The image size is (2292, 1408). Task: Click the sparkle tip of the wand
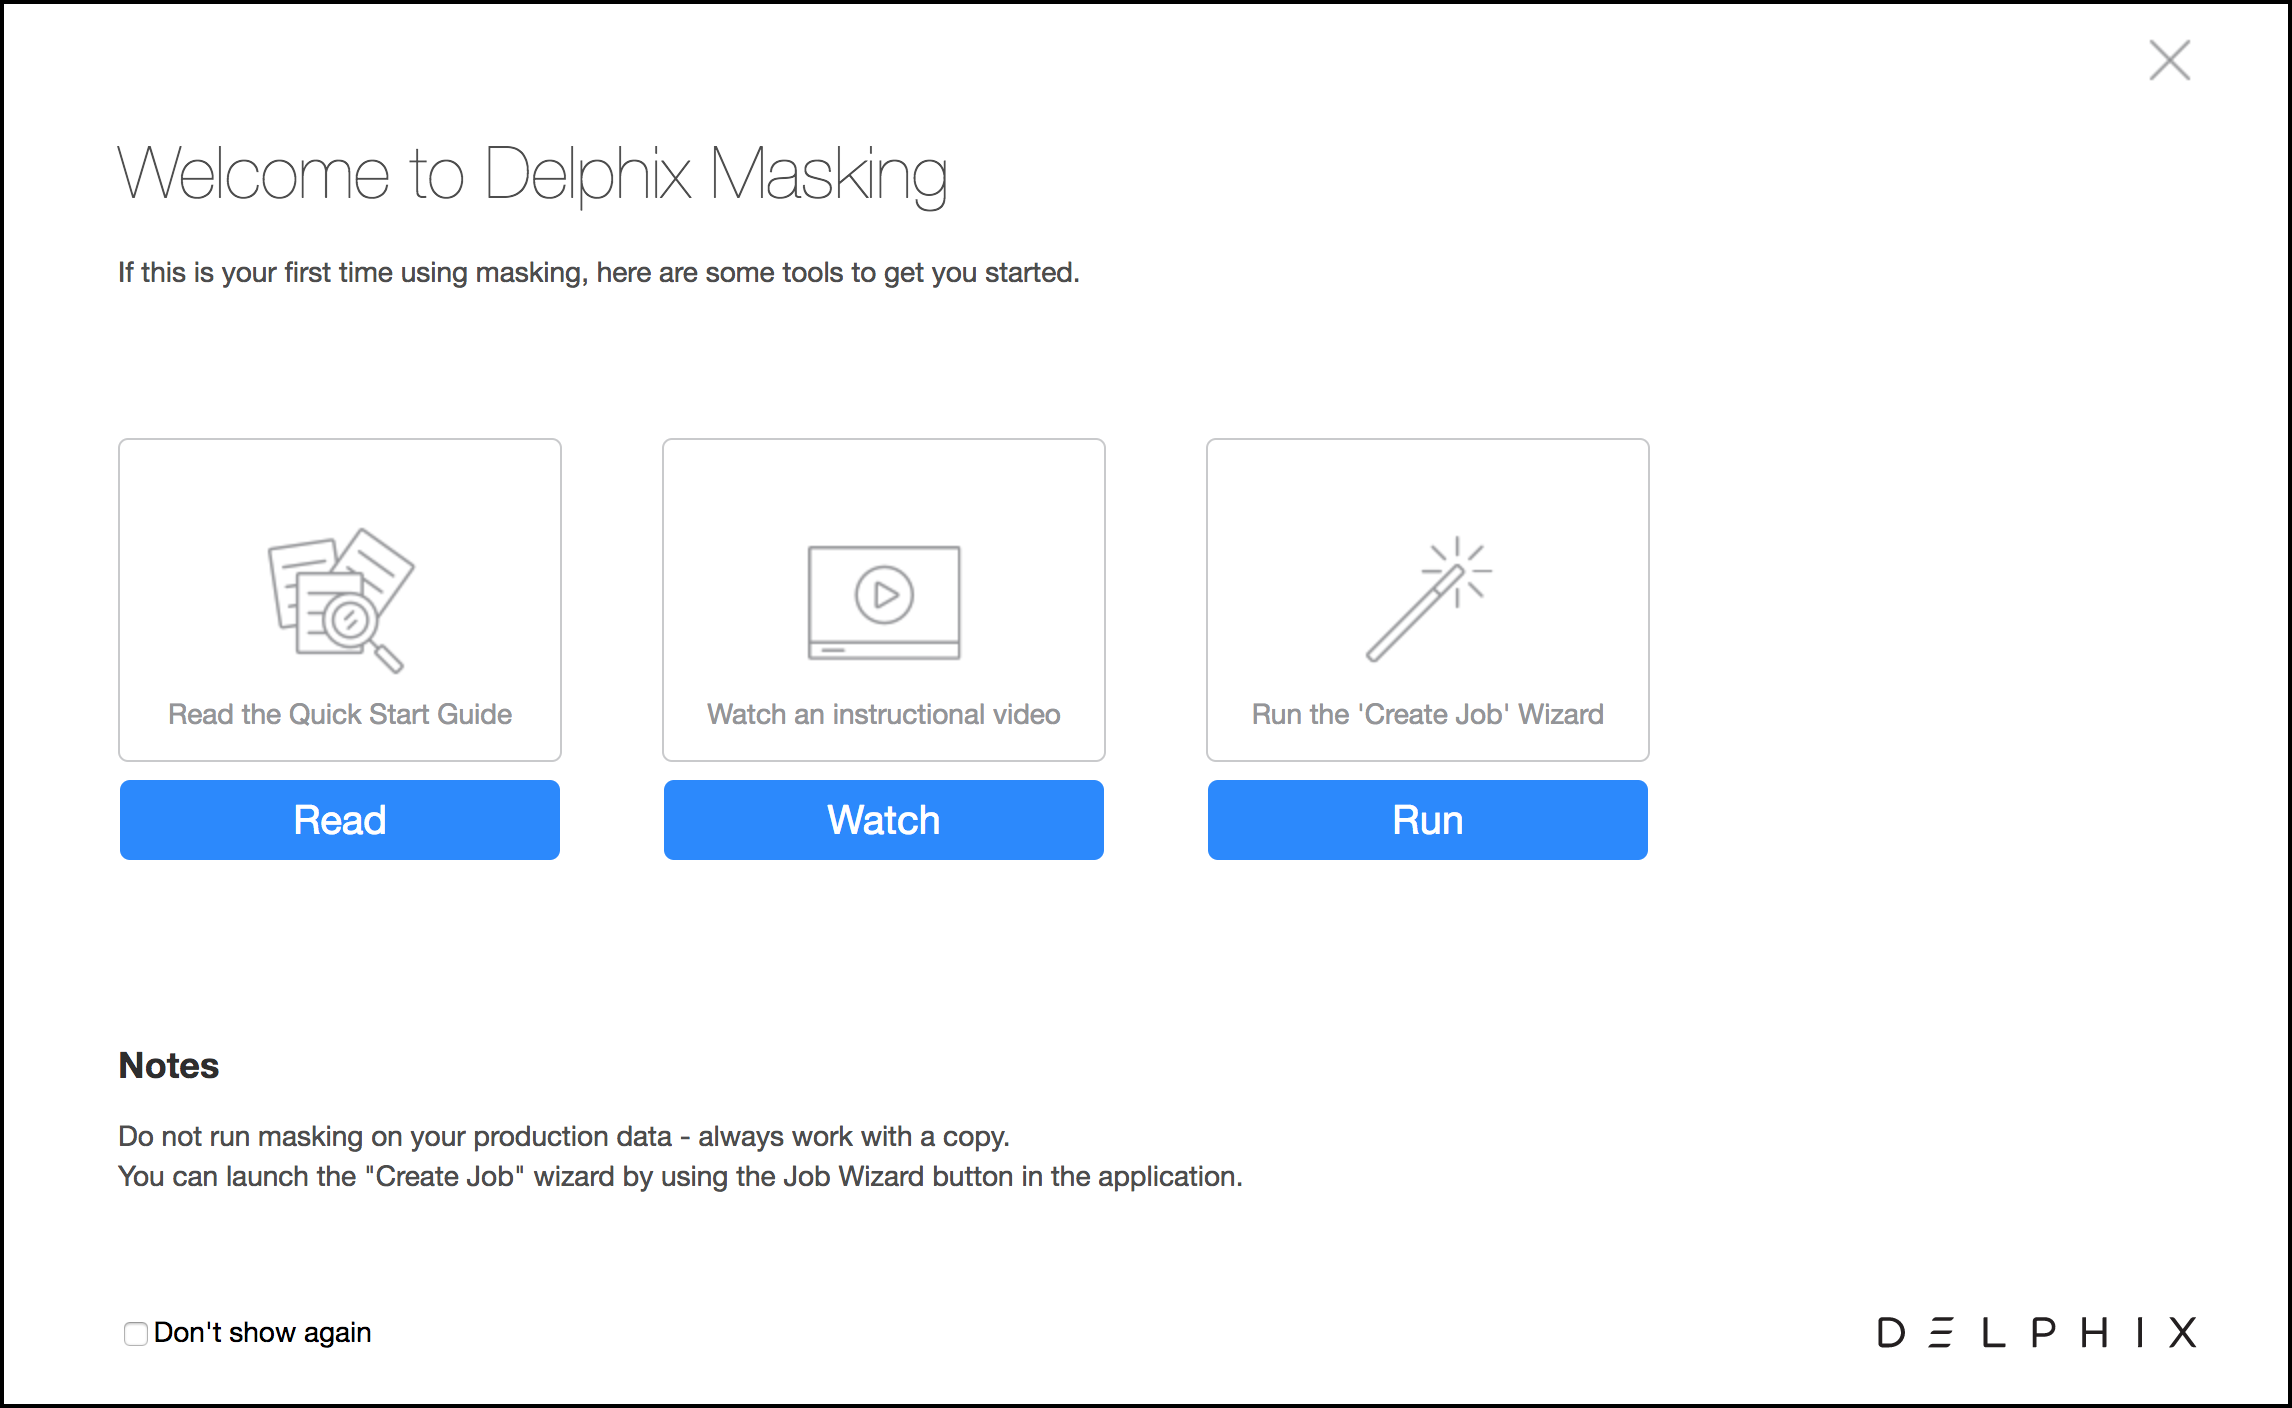pyautogui.click(x=1457, y=570)
